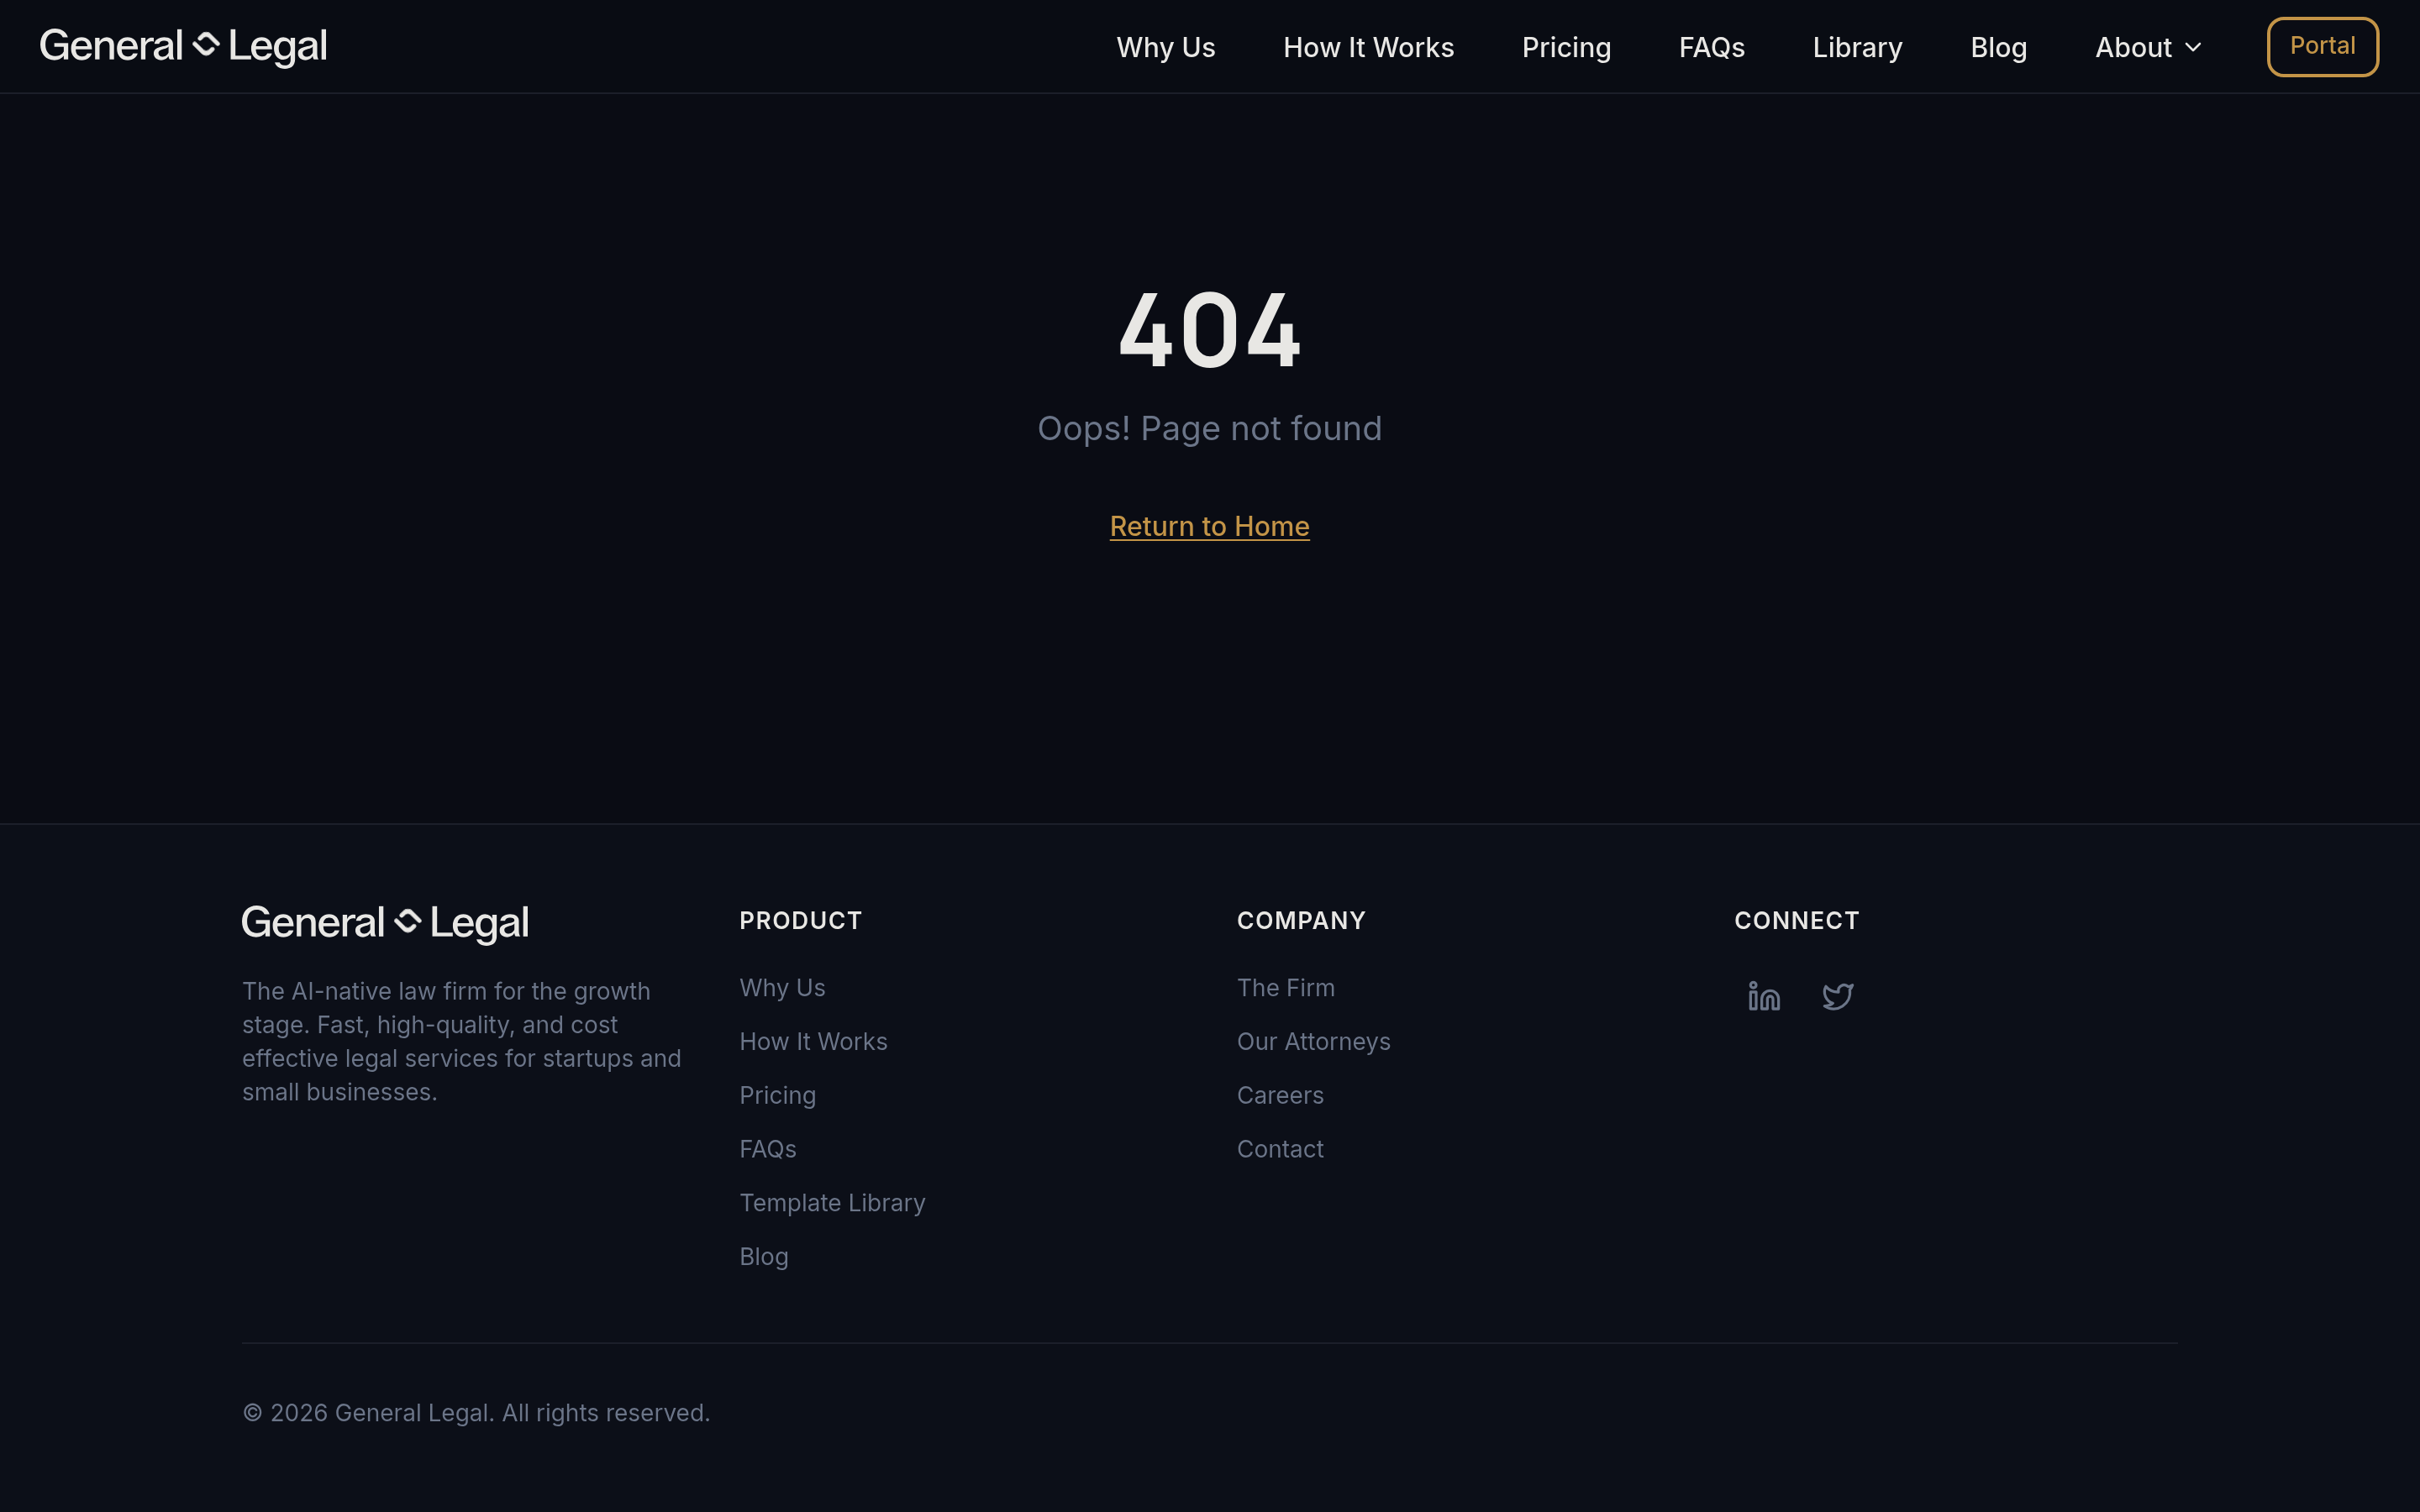This screenshot has height=1512, width=2420.
Task: Click the Return to Home link
Action: coord(1209,526)
